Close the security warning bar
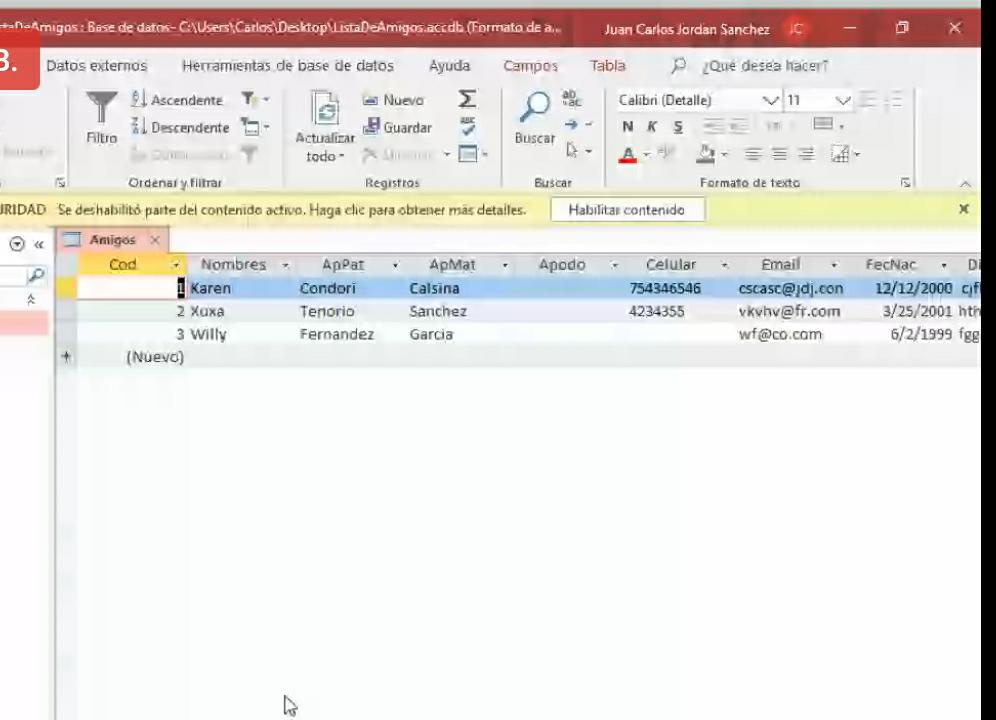This screenshot has height=720, width=996. click(963, 209)
